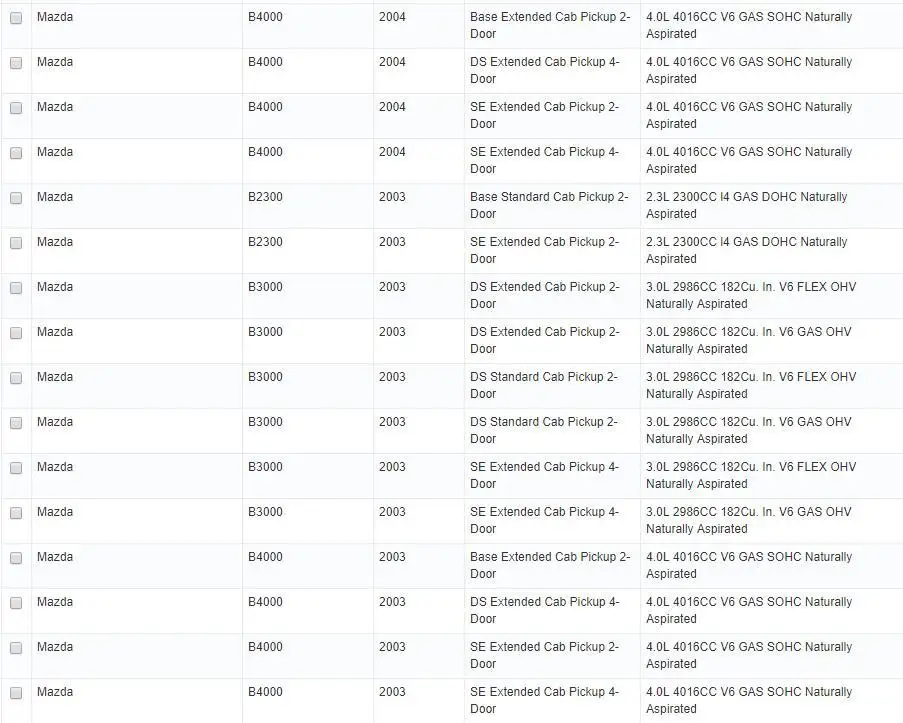Select the 2004 B4000 SE 2-Door row checkbox

pos(16,108)
